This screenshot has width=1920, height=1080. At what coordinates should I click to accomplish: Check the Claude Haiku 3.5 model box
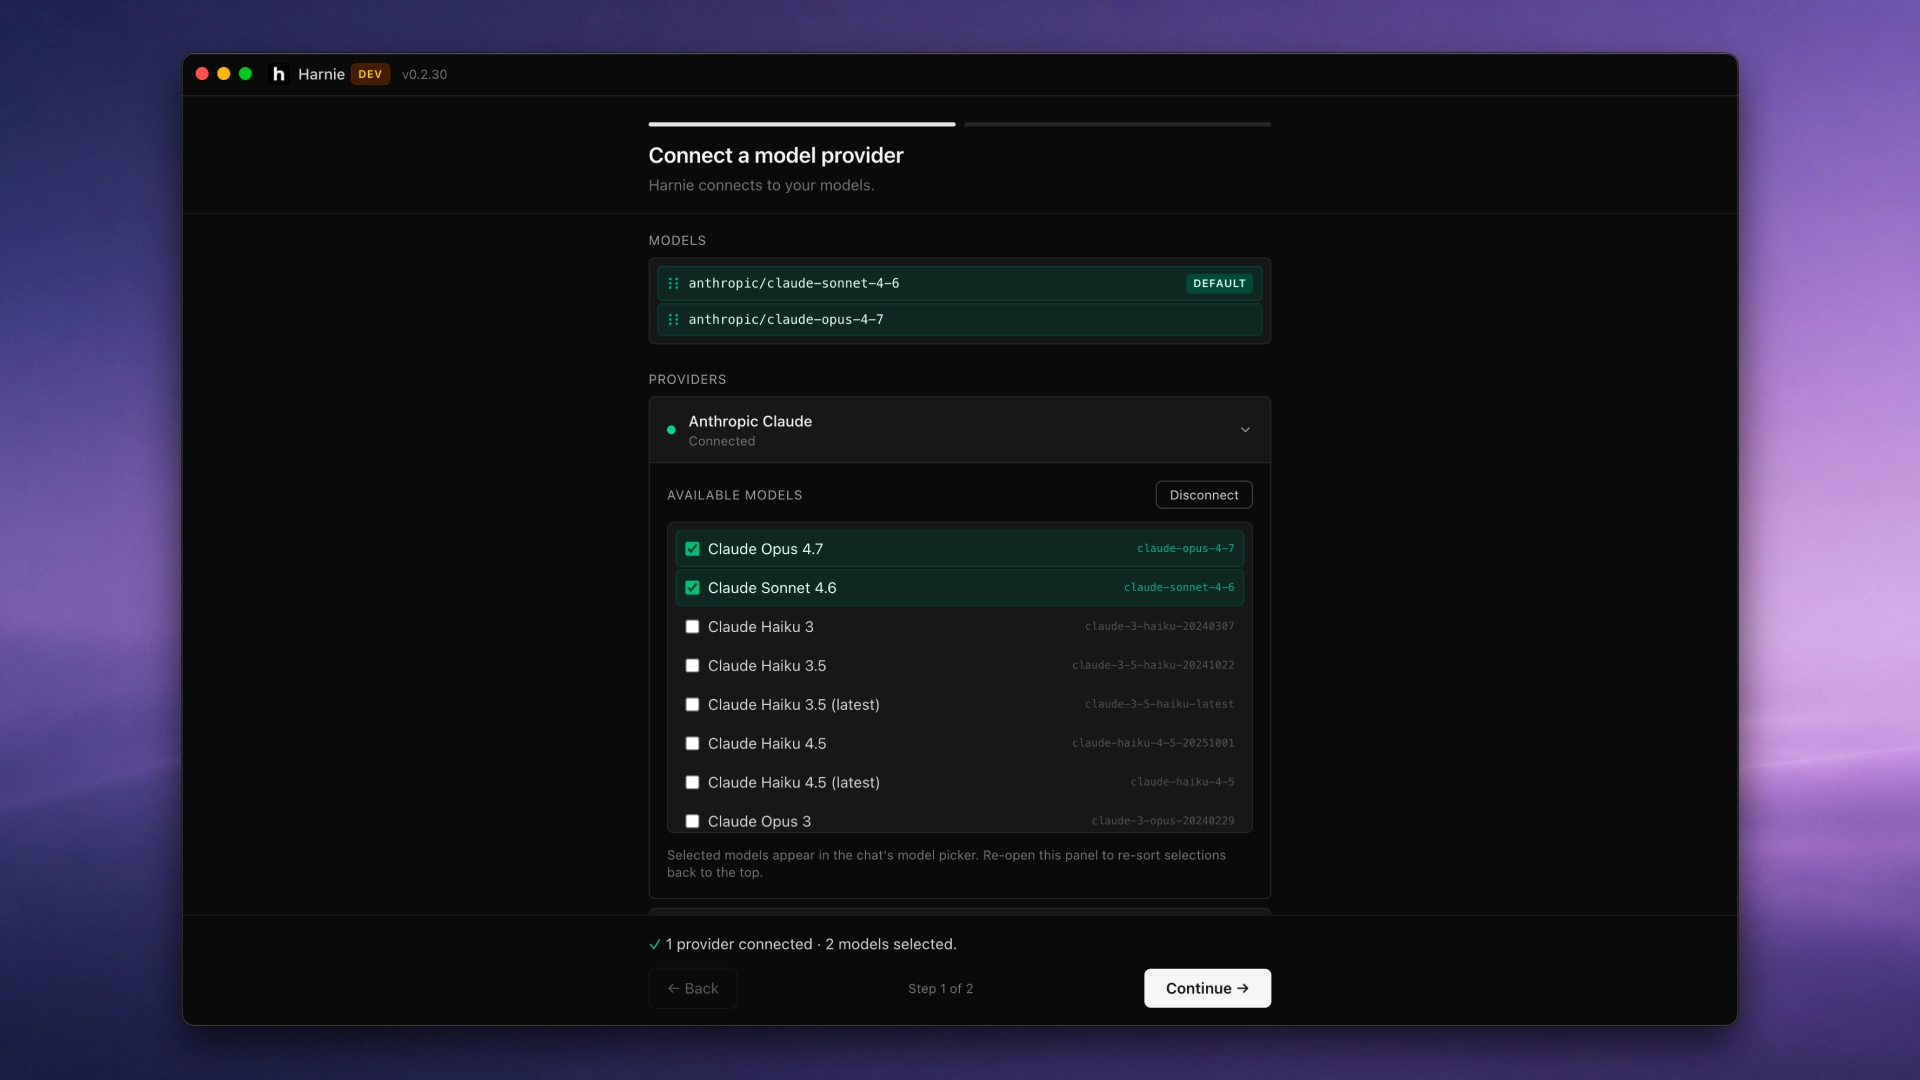click(692, 666)
